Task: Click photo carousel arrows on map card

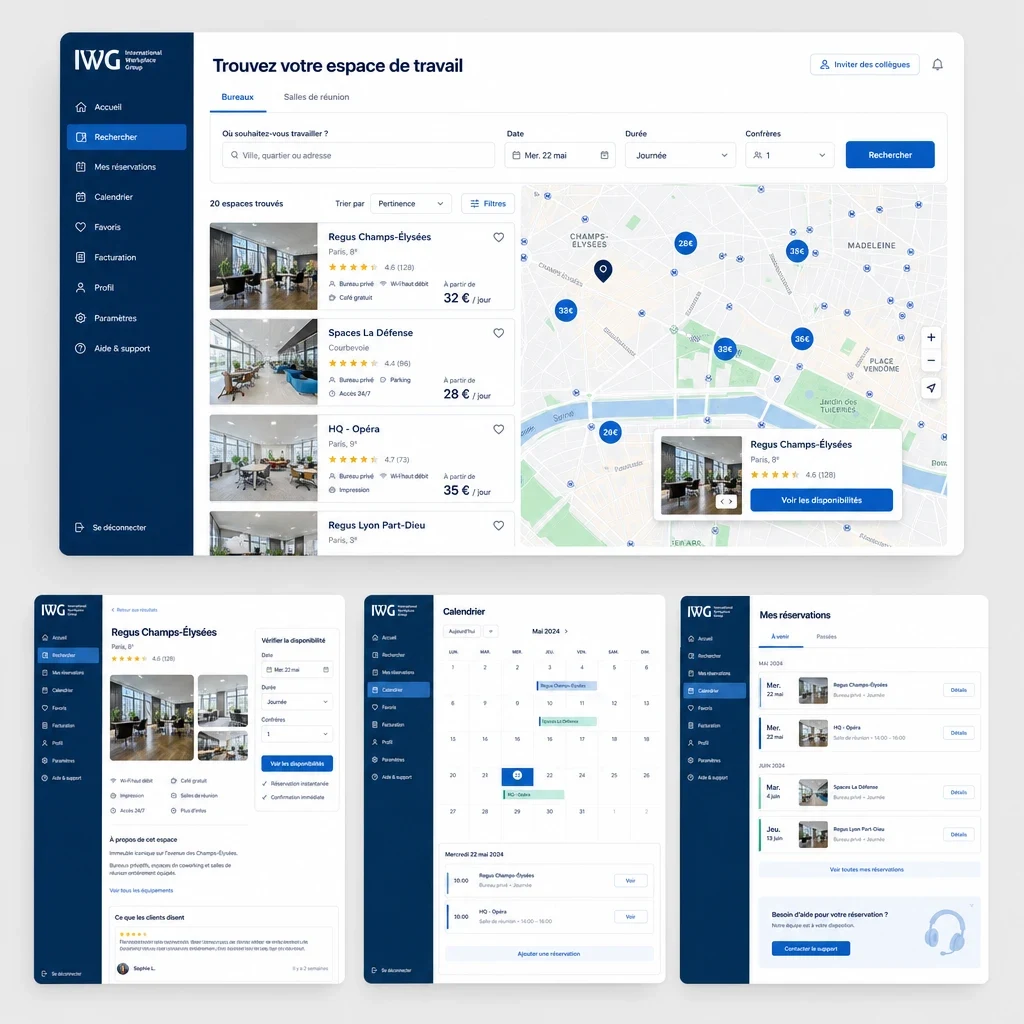Action: (726, 502)
